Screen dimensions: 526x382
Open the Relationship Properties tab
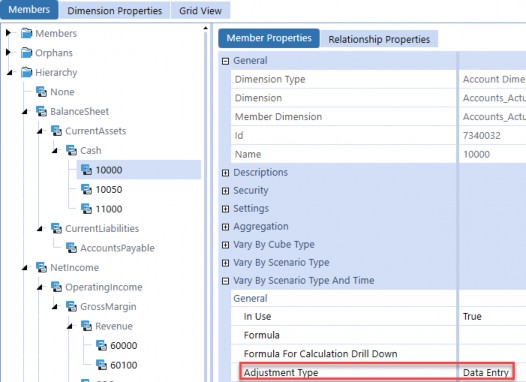tap(379, 39)
